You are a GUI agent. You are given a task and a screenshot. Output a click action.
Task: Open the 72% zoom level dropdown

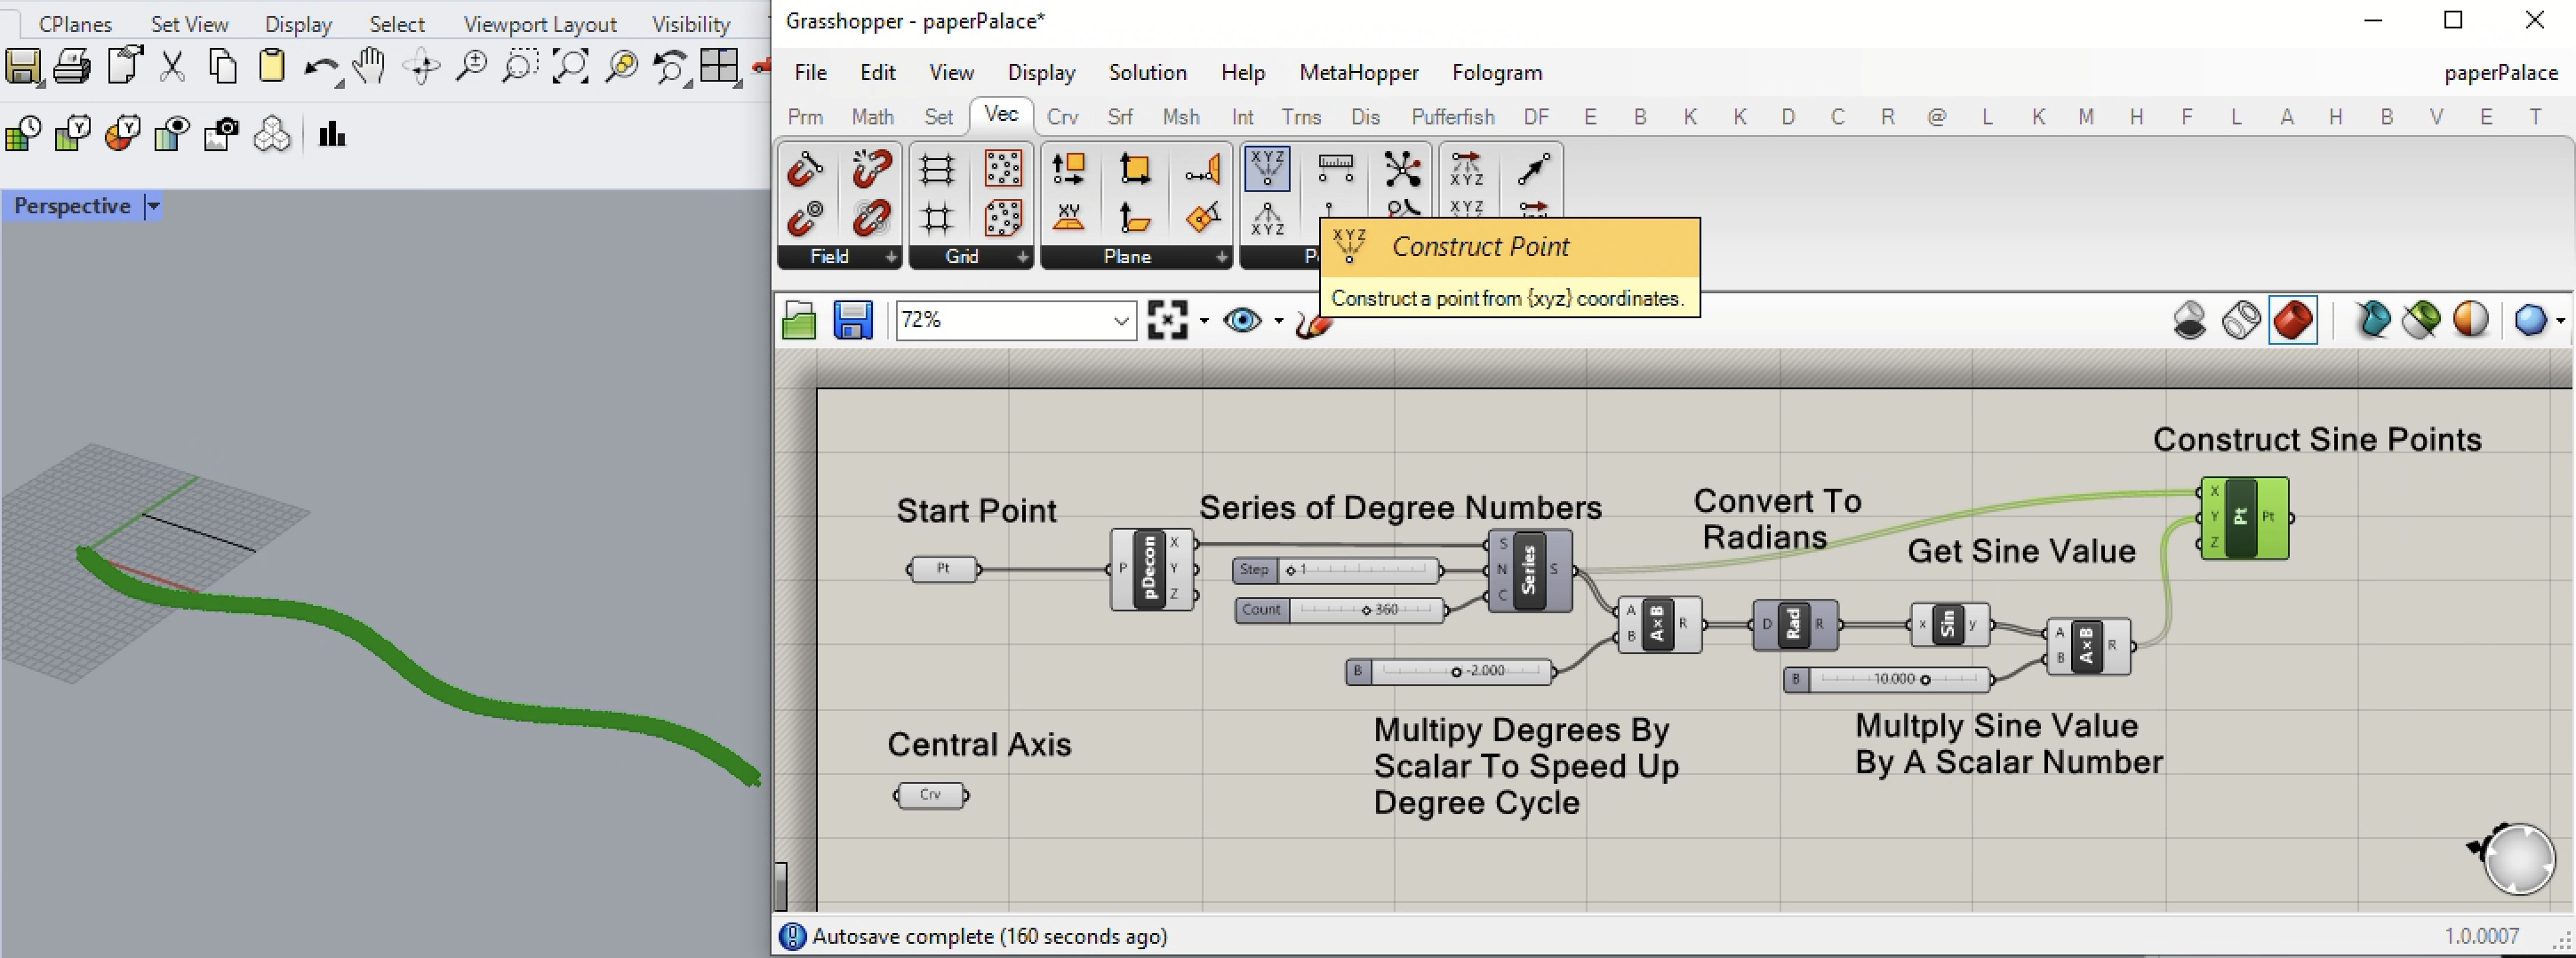[1121, 321]
